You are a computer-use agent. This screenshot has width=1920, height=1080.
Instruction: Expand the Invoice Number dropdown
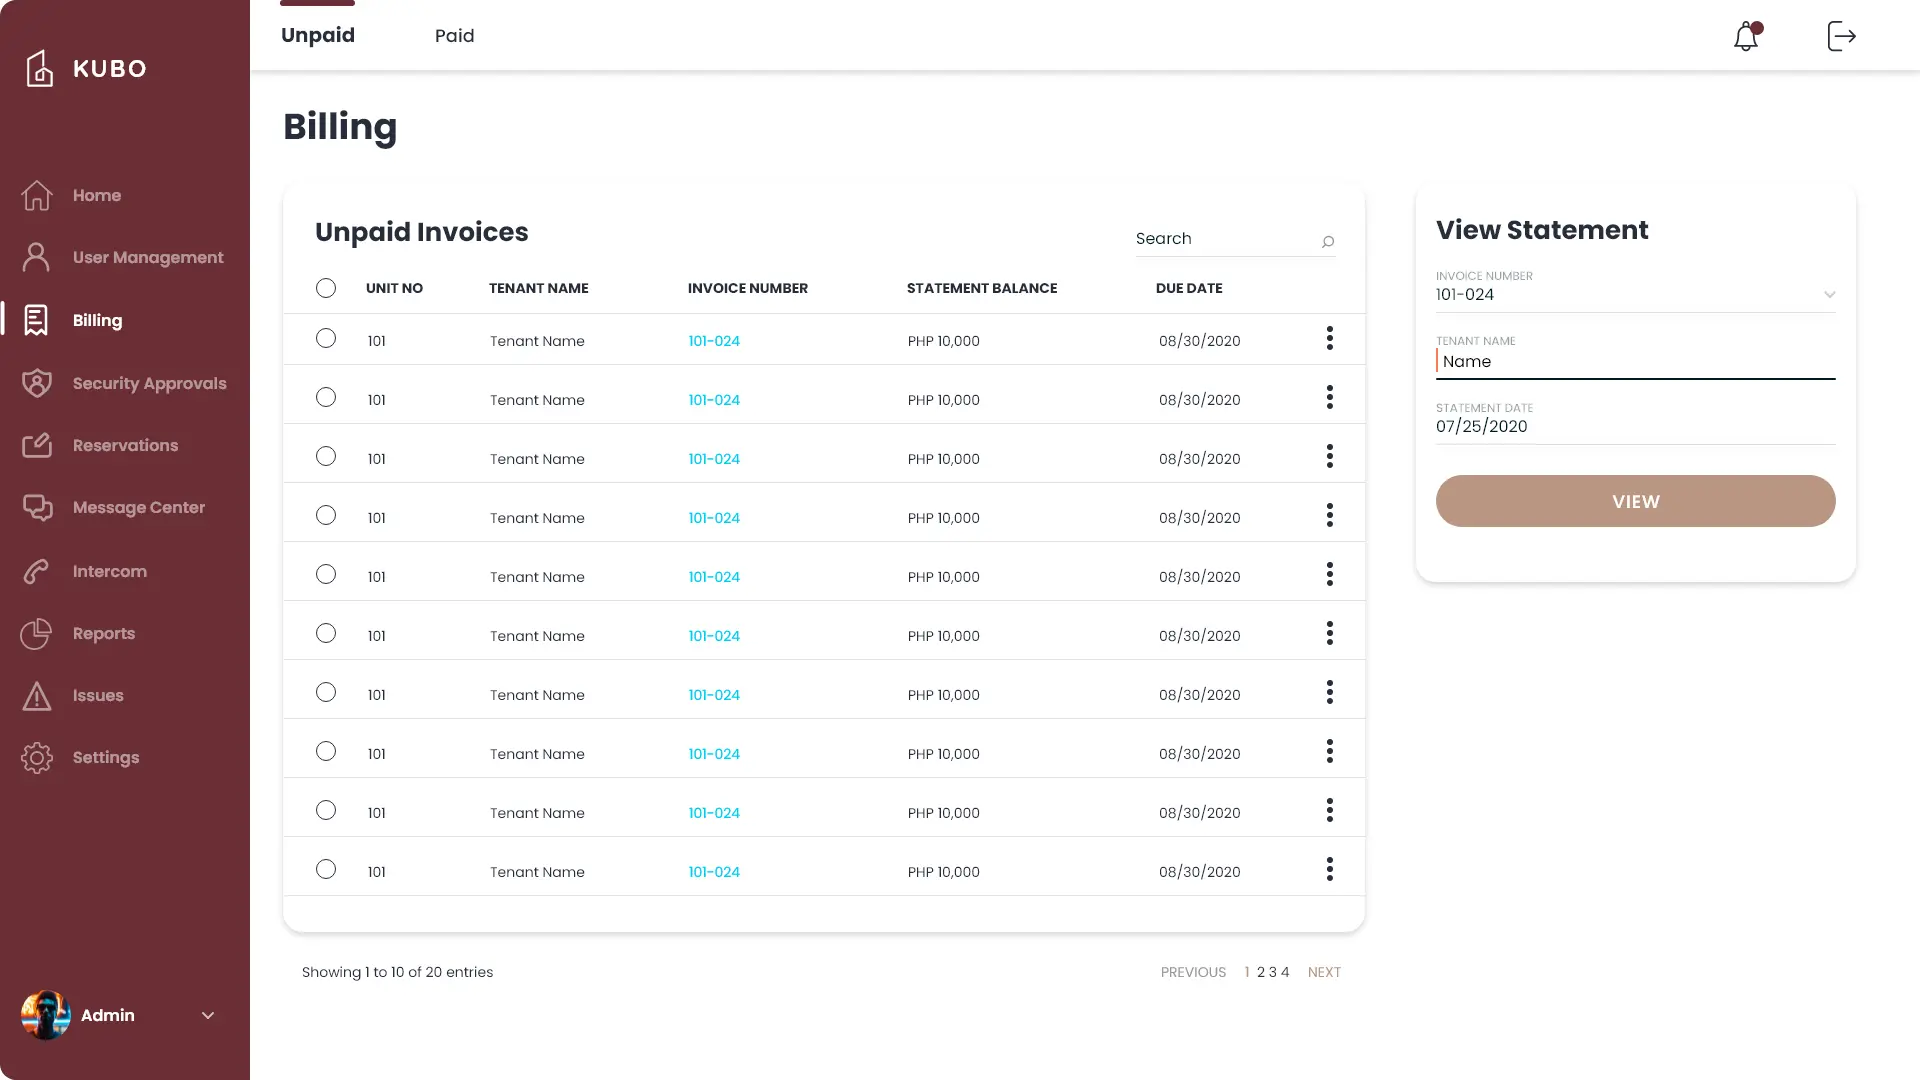coord(1829,295)
